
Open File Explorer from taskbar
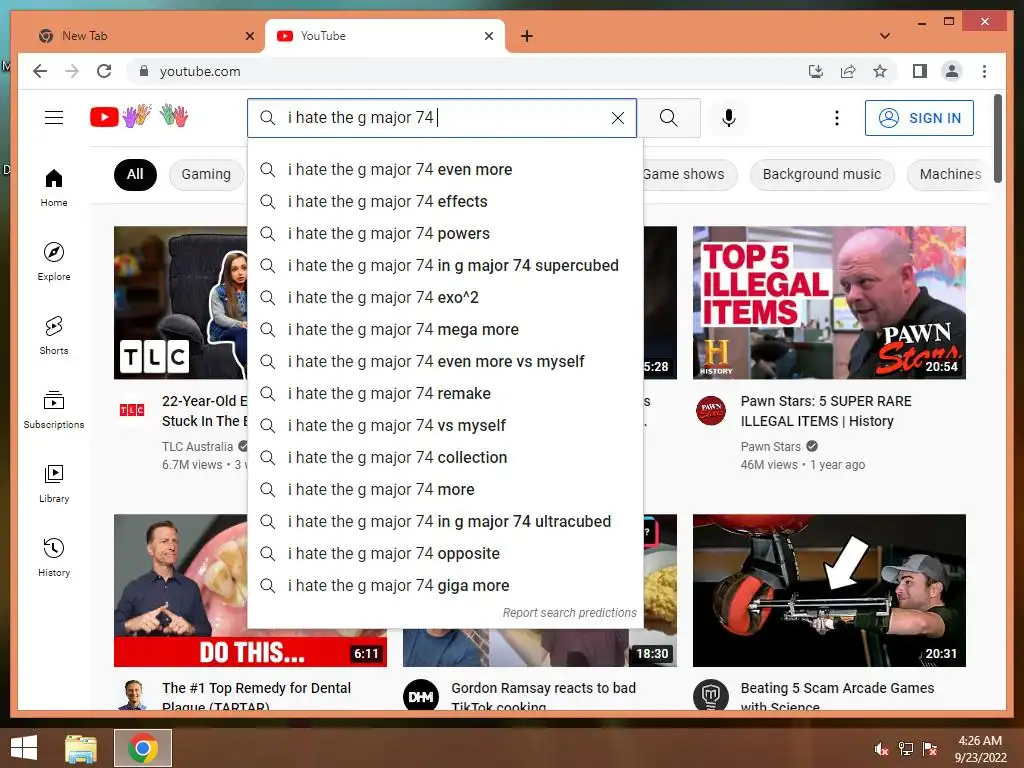point(81,748)
